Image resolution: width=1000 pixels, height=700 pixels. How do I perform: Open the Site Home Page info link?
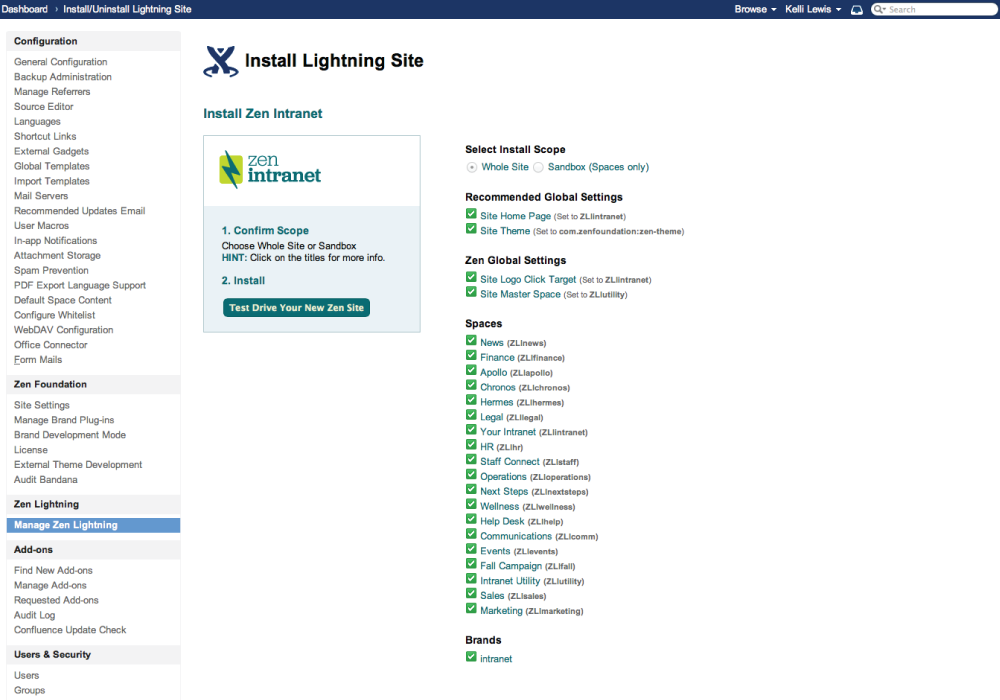515,216
